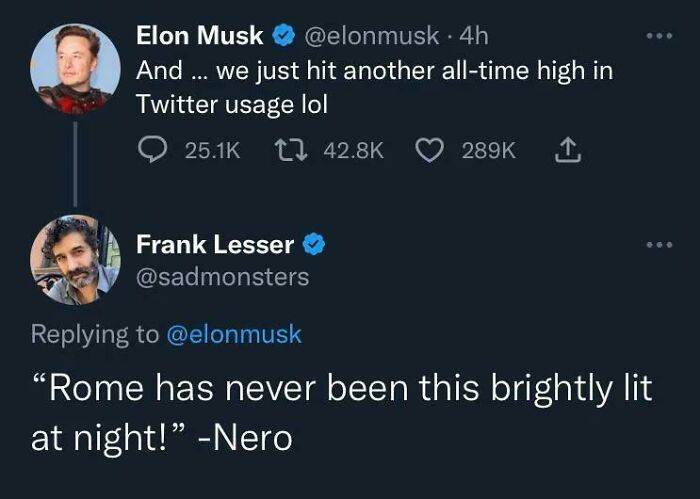Click the share icon on Elon Musk's tweet

pos(564,150)
